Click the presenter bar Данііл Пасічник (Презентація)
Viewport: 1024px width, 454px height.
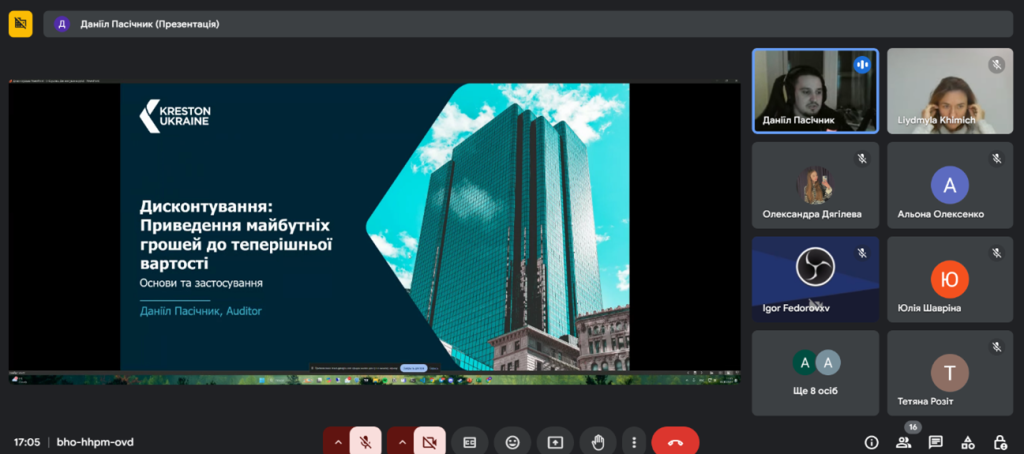pos(528,24)
